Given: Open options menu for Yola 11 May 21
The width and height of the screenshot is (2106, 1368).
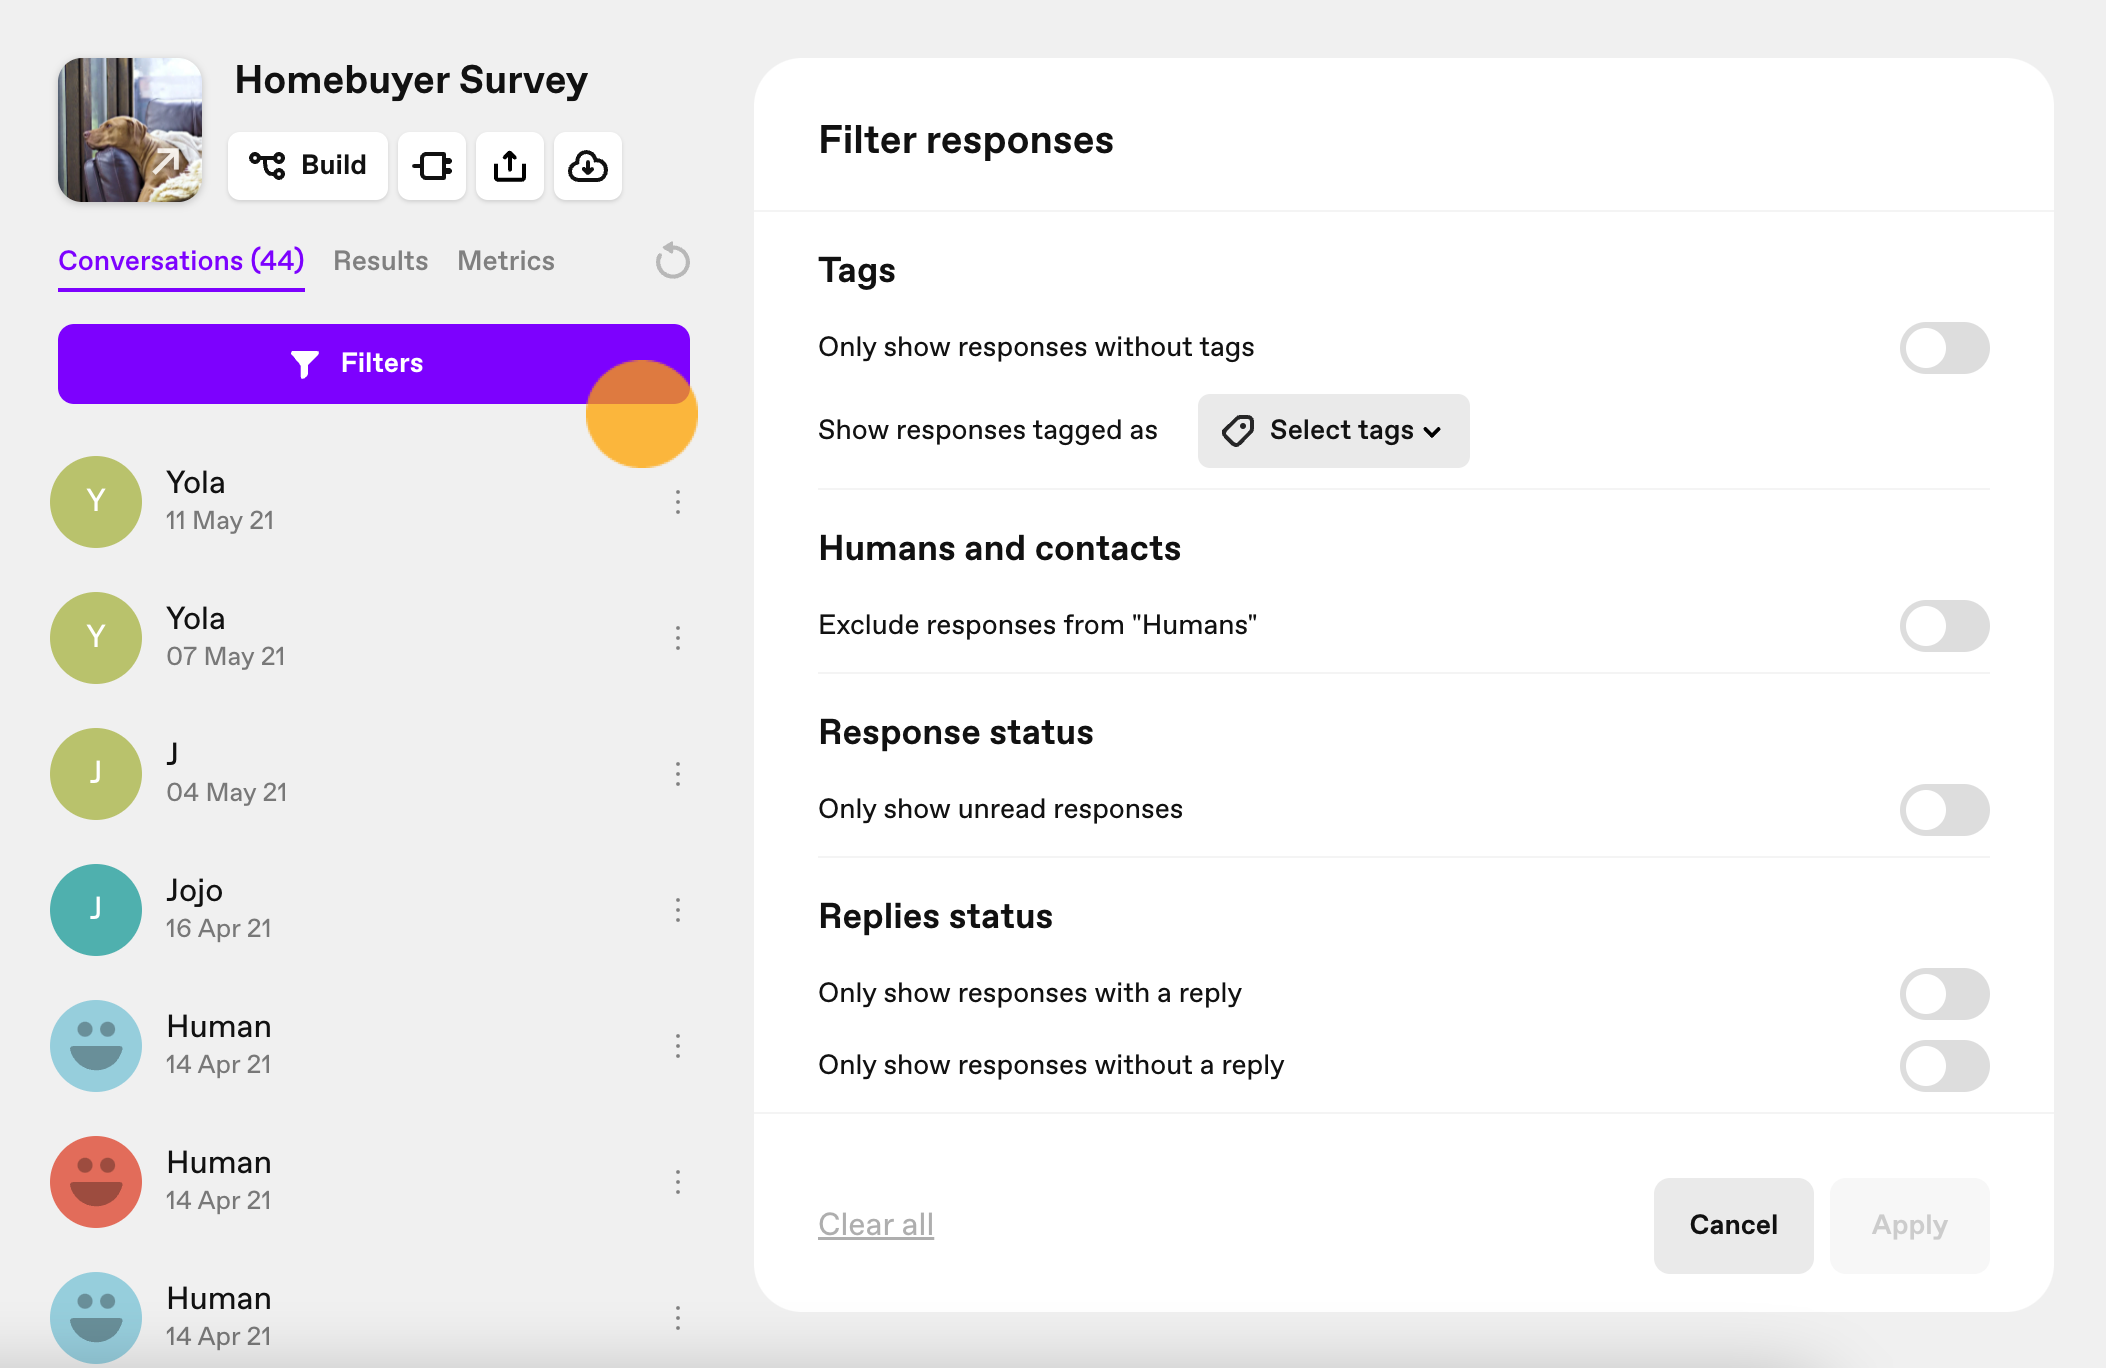Looking at the screenshot, I should (678, 502).
